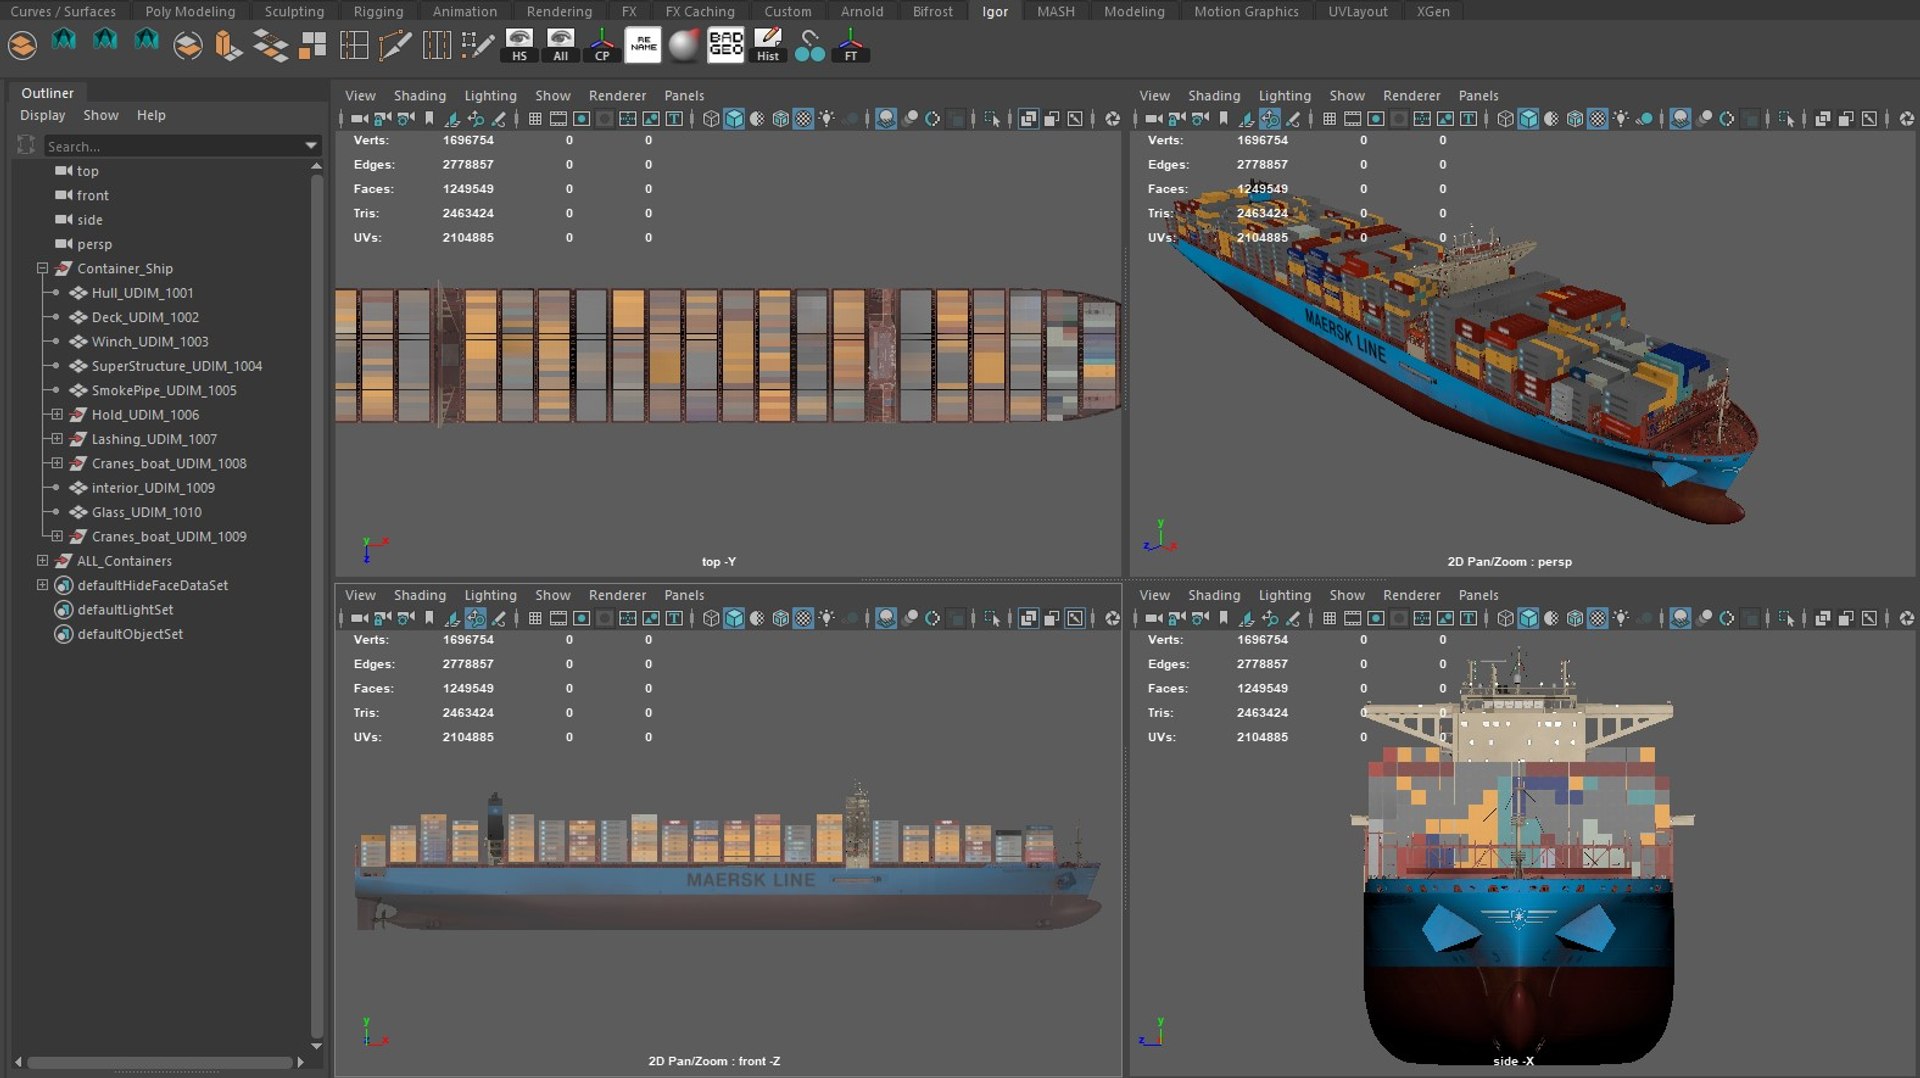Select Hull_UDIM_1001 in the outliner
This screenshot has width=1920, height=1078.
pos(142,293)
